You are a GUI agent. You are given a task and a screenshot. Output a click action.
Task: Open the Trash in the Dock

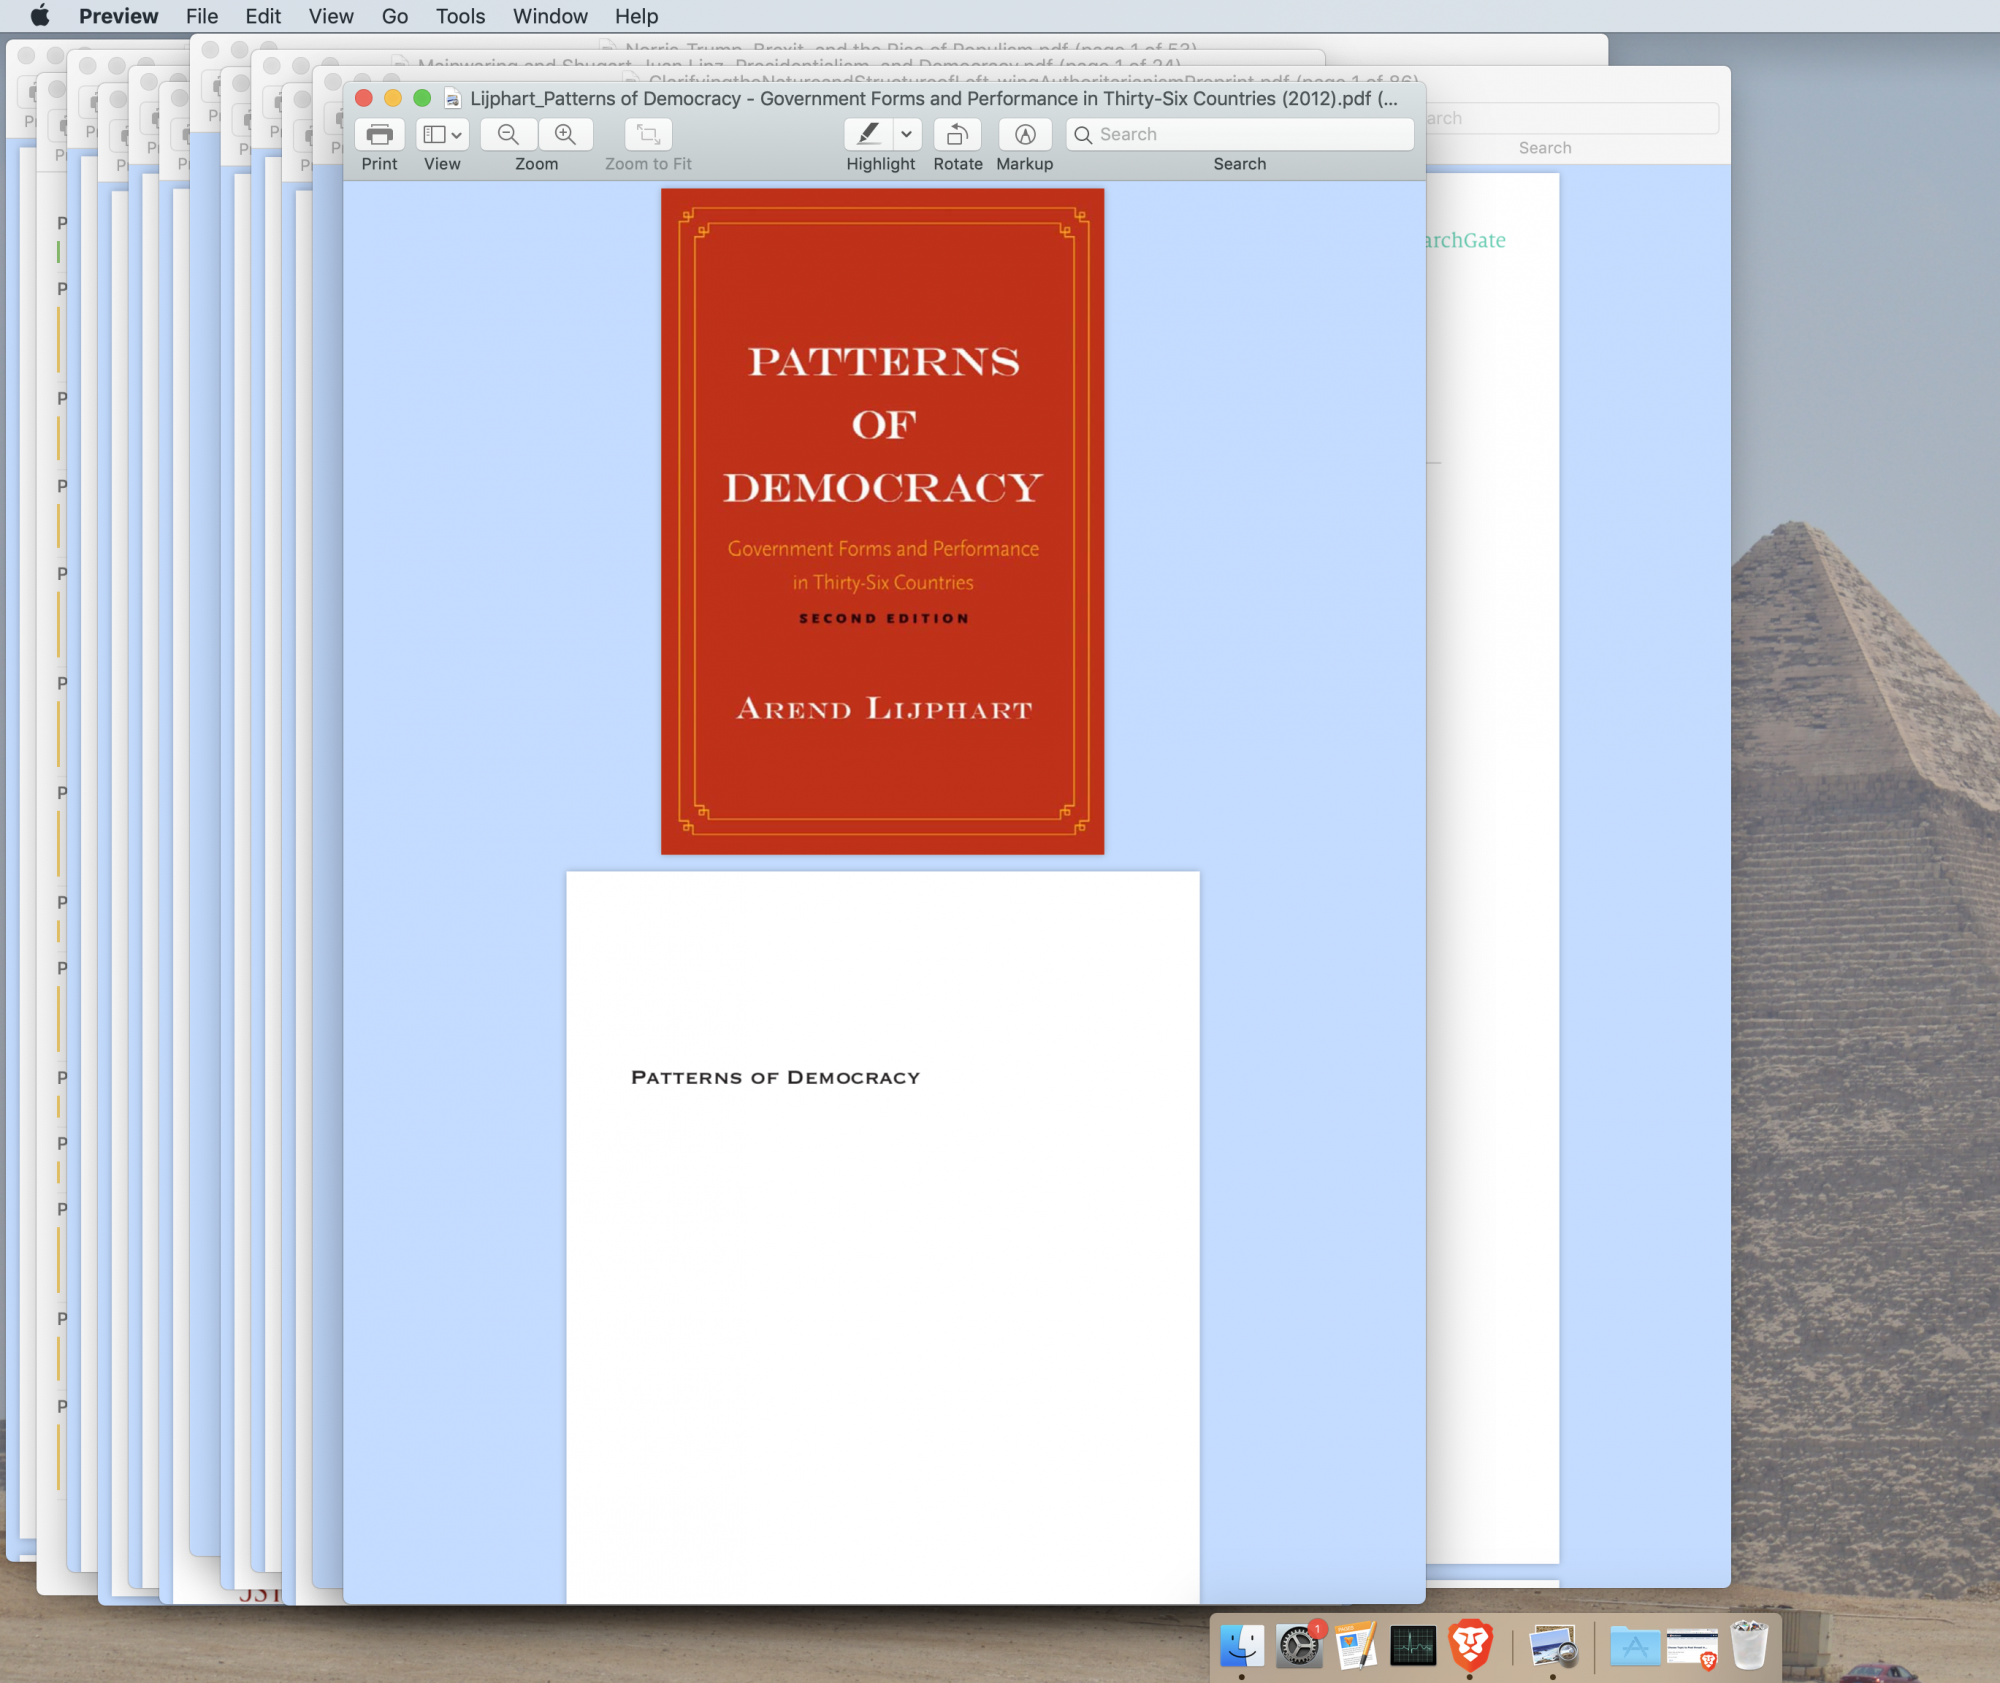pyautogui.click(x=1749, y=1645)
